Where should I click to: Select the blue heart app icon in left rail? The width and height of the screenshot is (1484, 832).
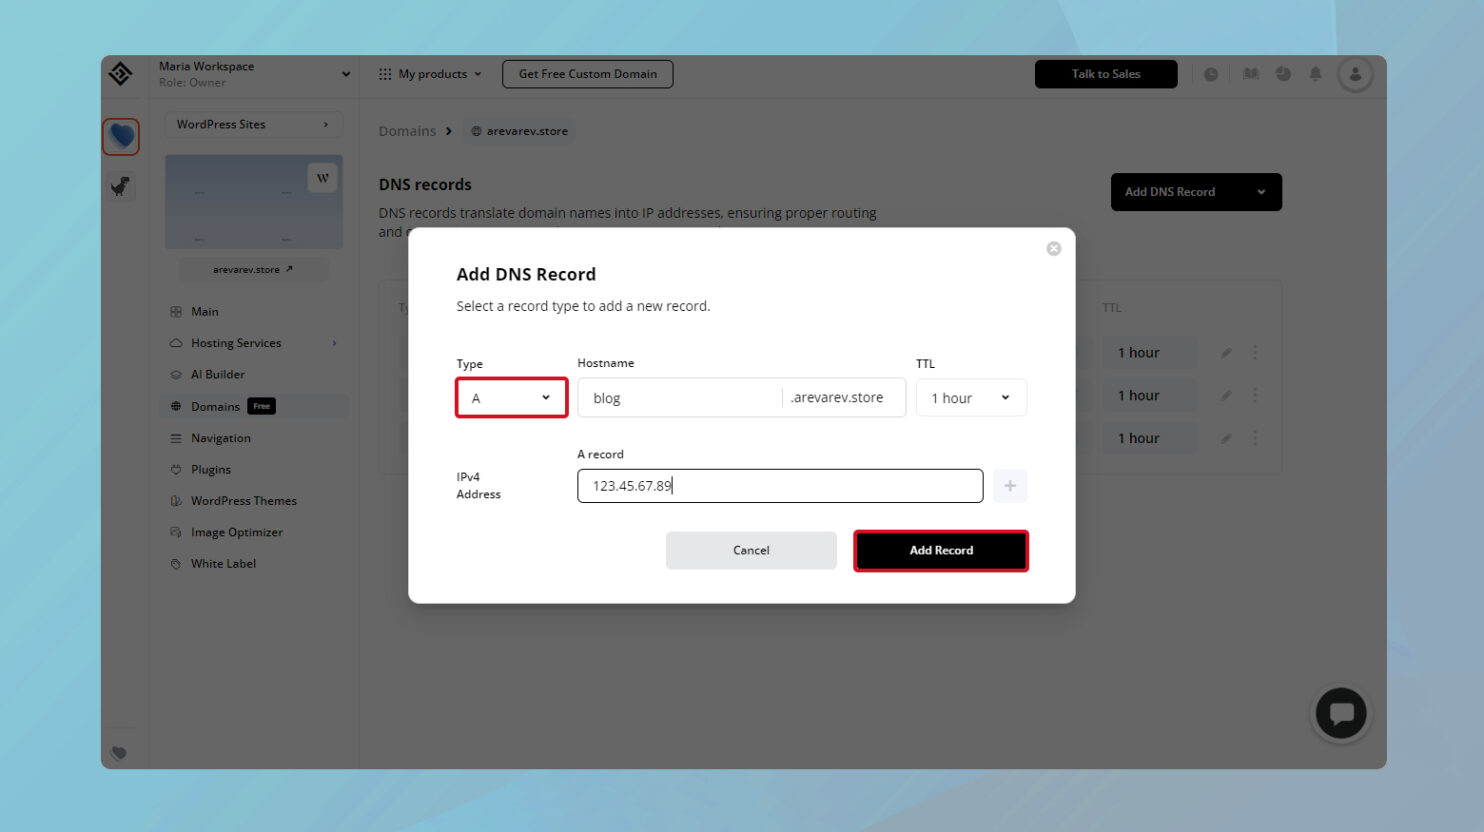click(120, 136)
